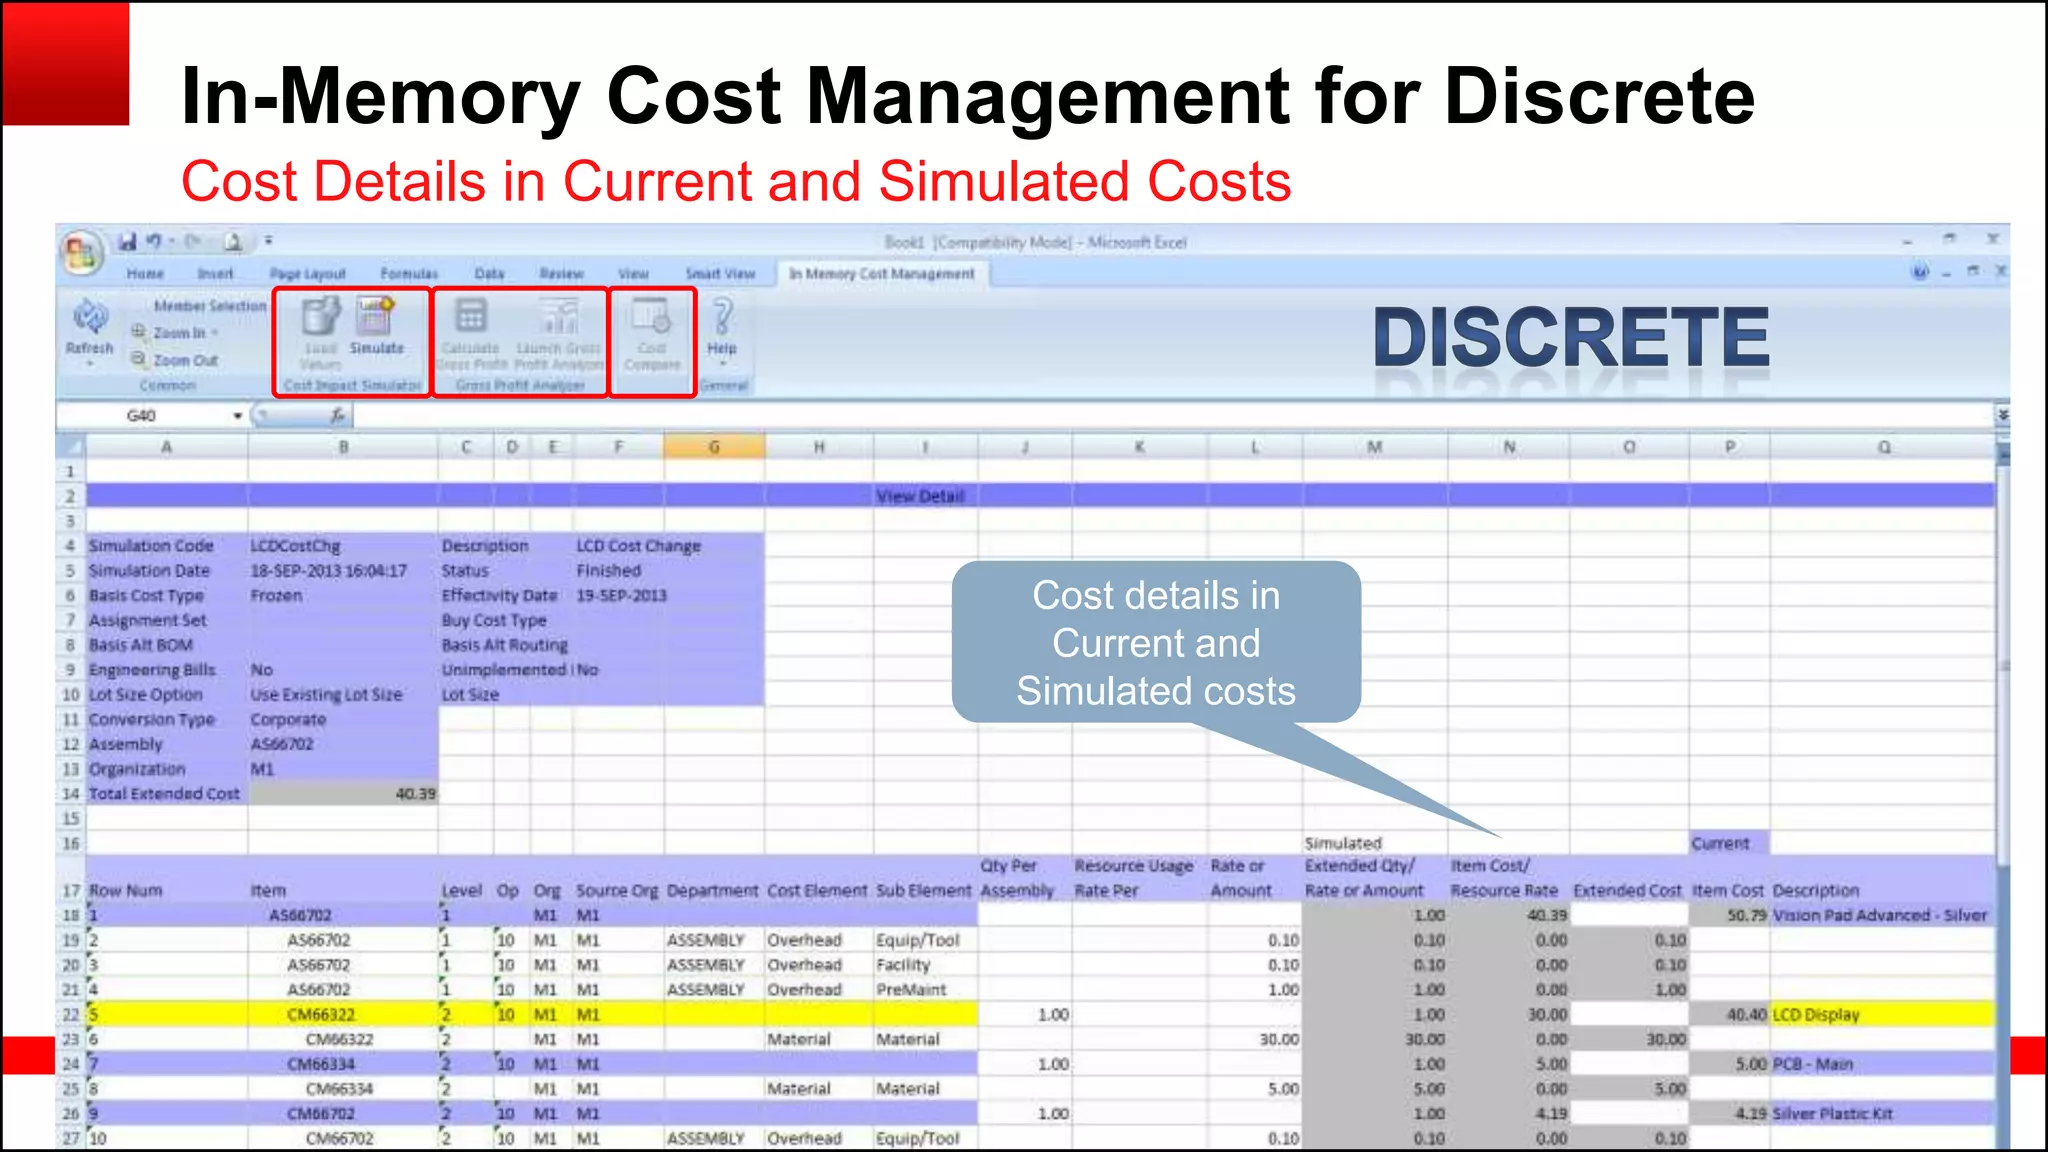
Task: Switch to the Formulas tab
Action: click(409, 273)
